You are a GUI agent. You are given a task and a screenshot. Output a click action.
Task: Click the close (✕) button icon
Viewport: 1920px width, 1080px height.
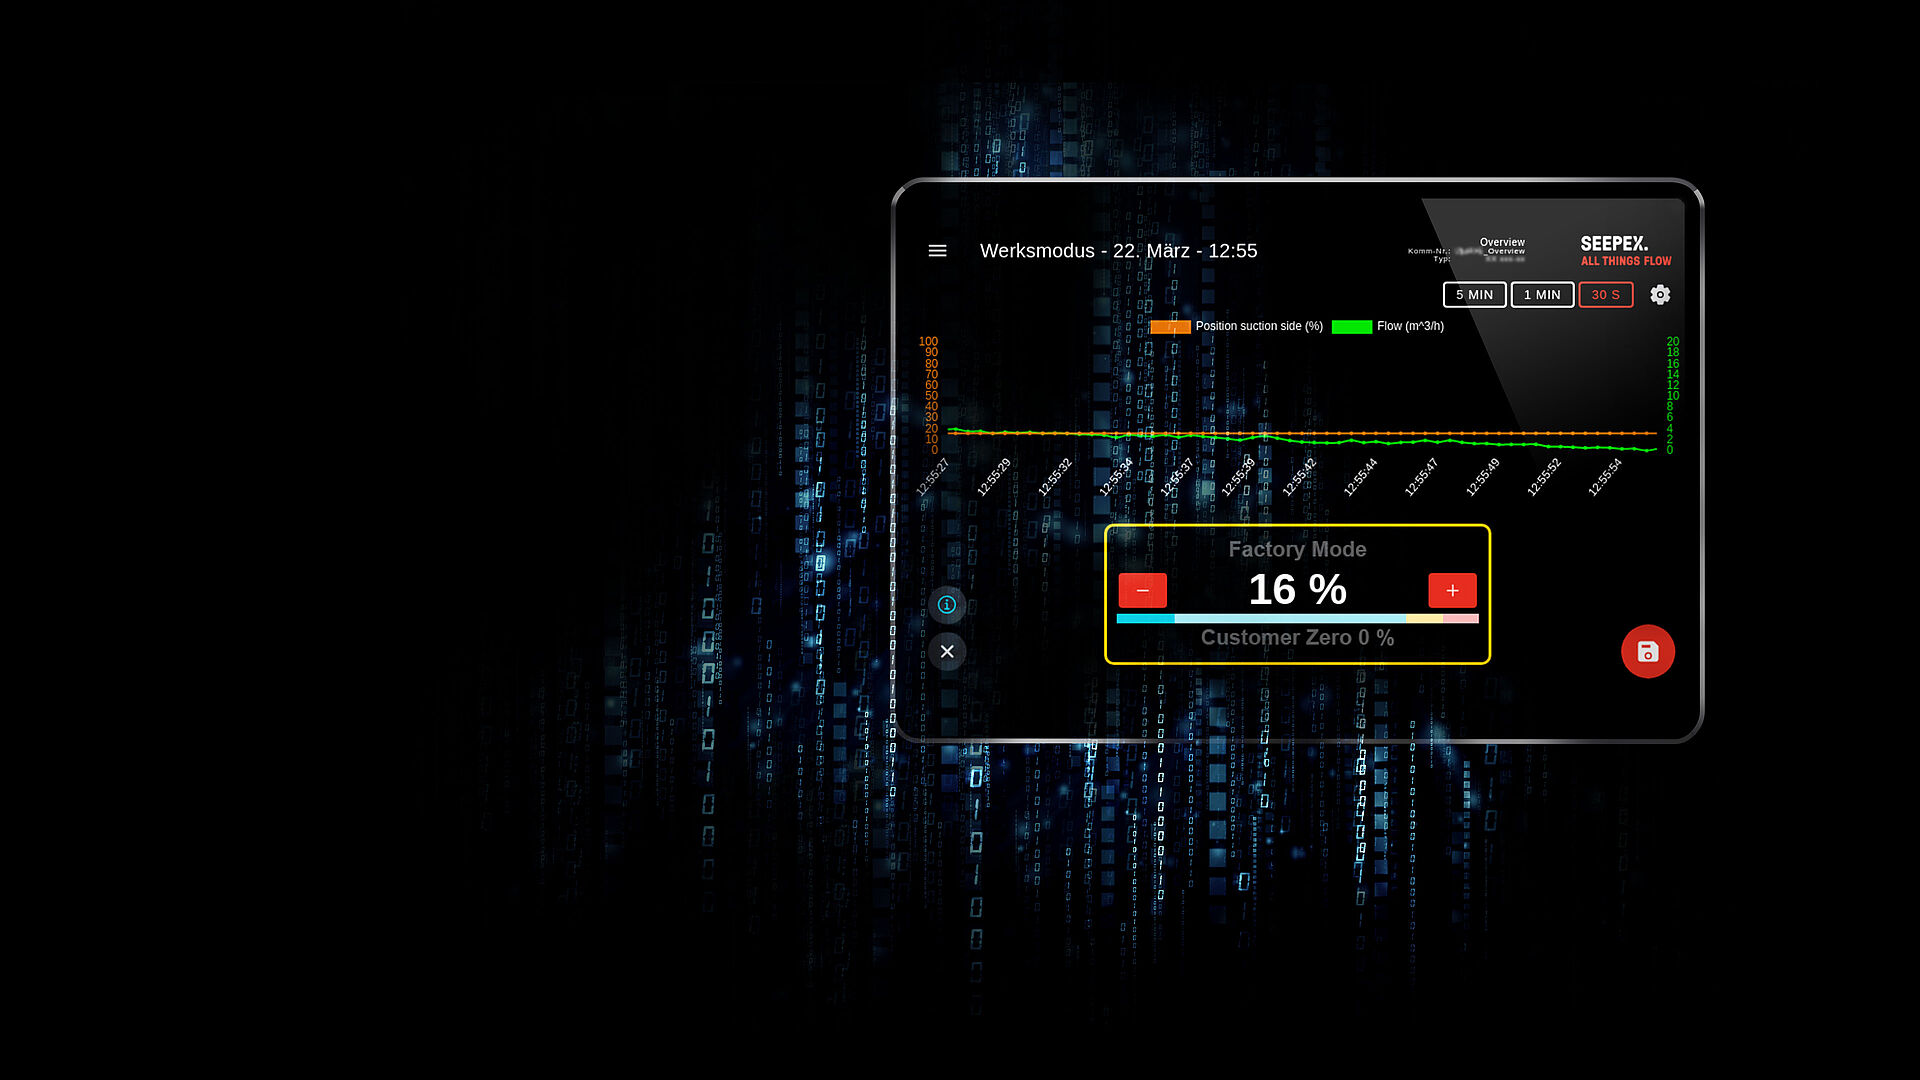[948, 650]
